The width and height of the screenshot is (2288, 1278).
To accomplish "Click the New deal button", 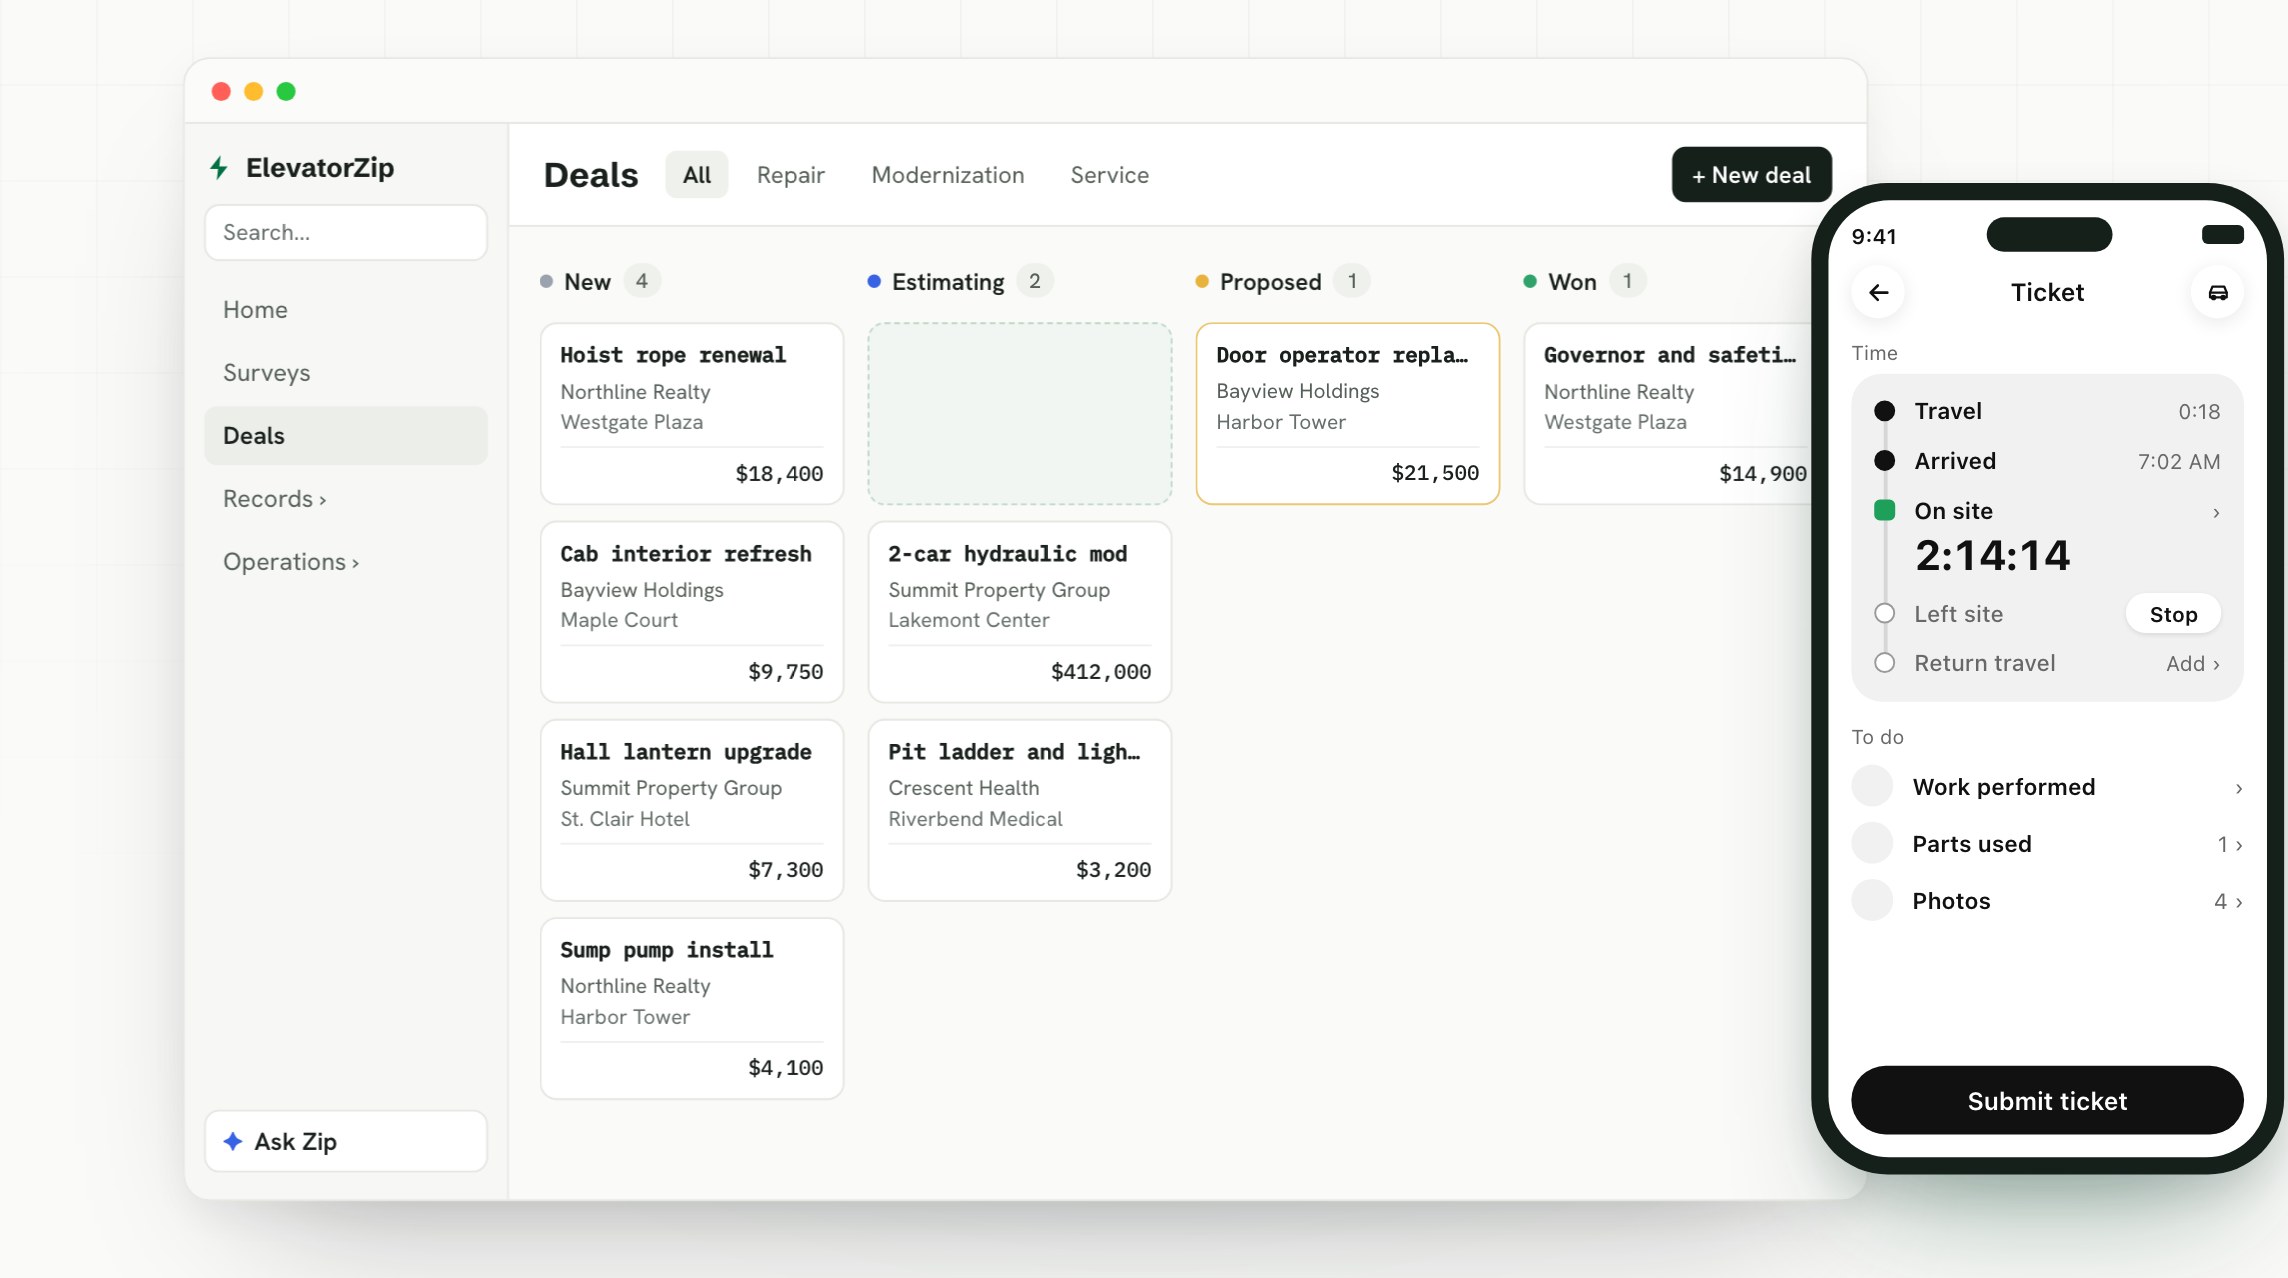I will 1751,175.
